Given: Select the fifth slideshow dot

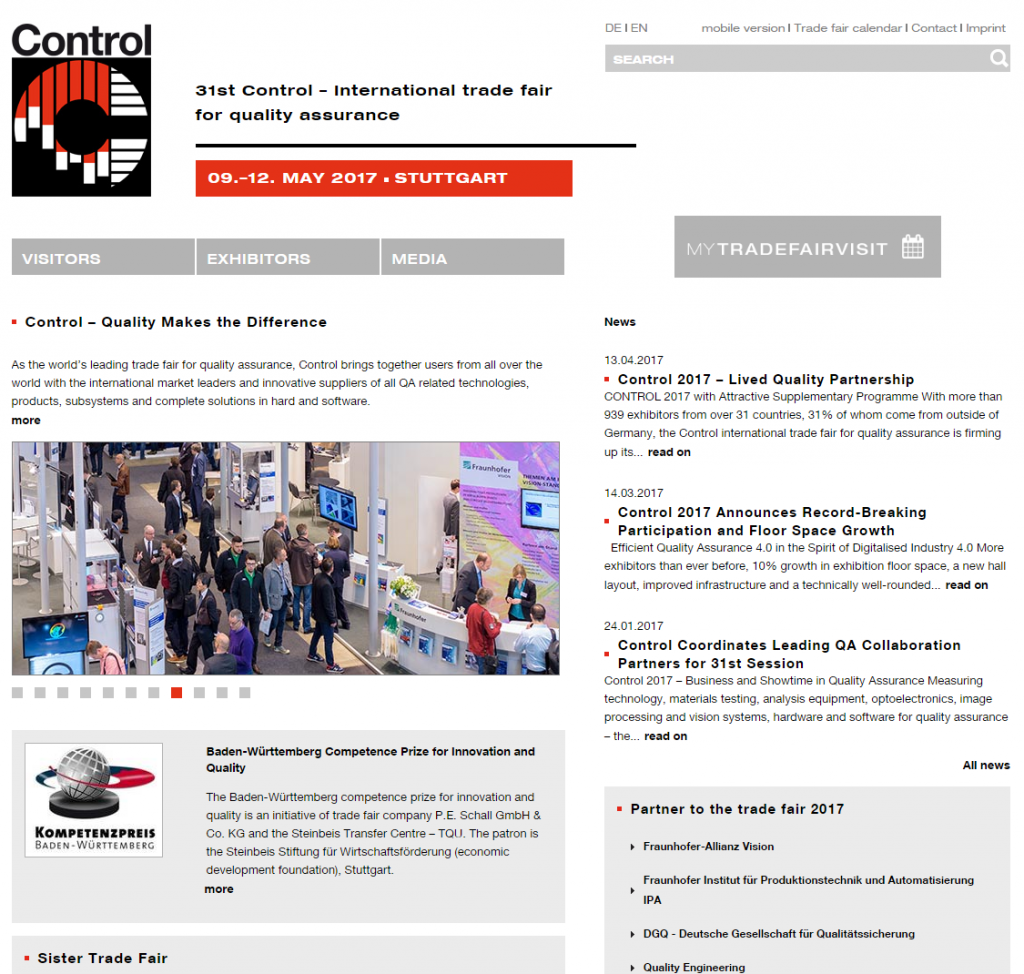Looking at the screenshot, I should pyautogui.click(x=108, y=692).
